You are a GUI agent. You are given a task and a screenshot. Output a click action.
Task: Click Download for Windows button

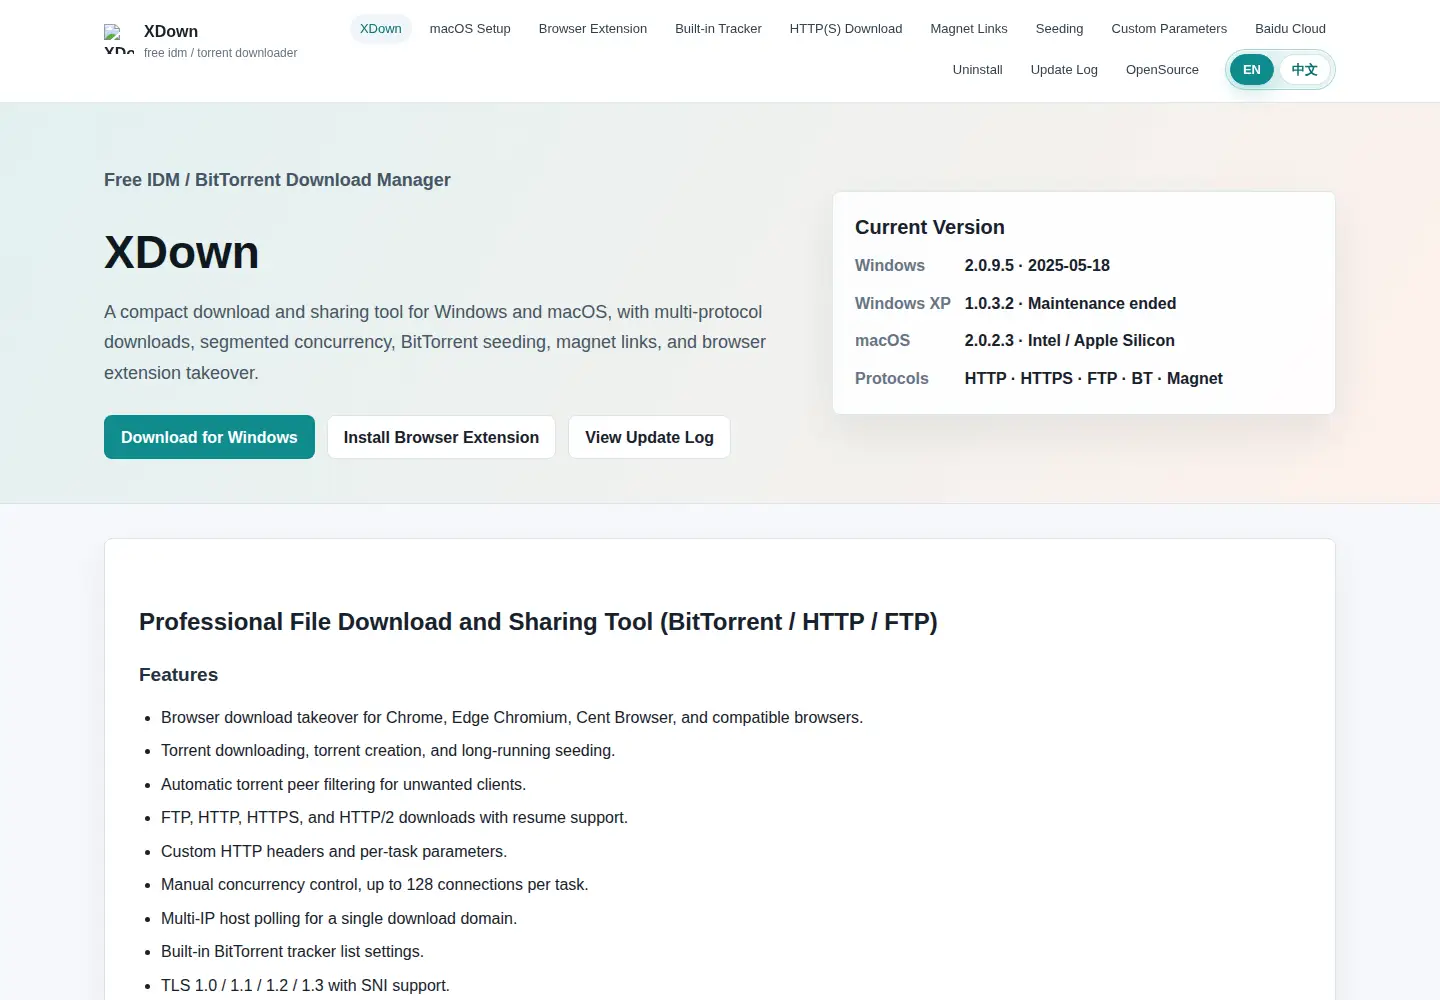pyautogui.click(x=209, y=437)
